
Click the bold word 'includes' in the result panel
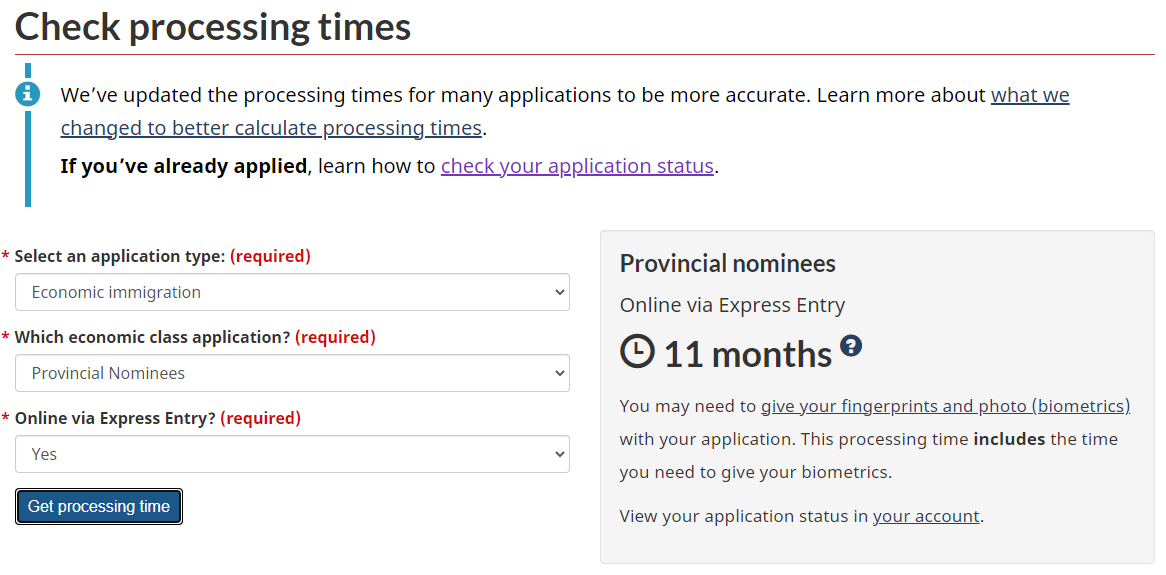(x=1009, y=439)
